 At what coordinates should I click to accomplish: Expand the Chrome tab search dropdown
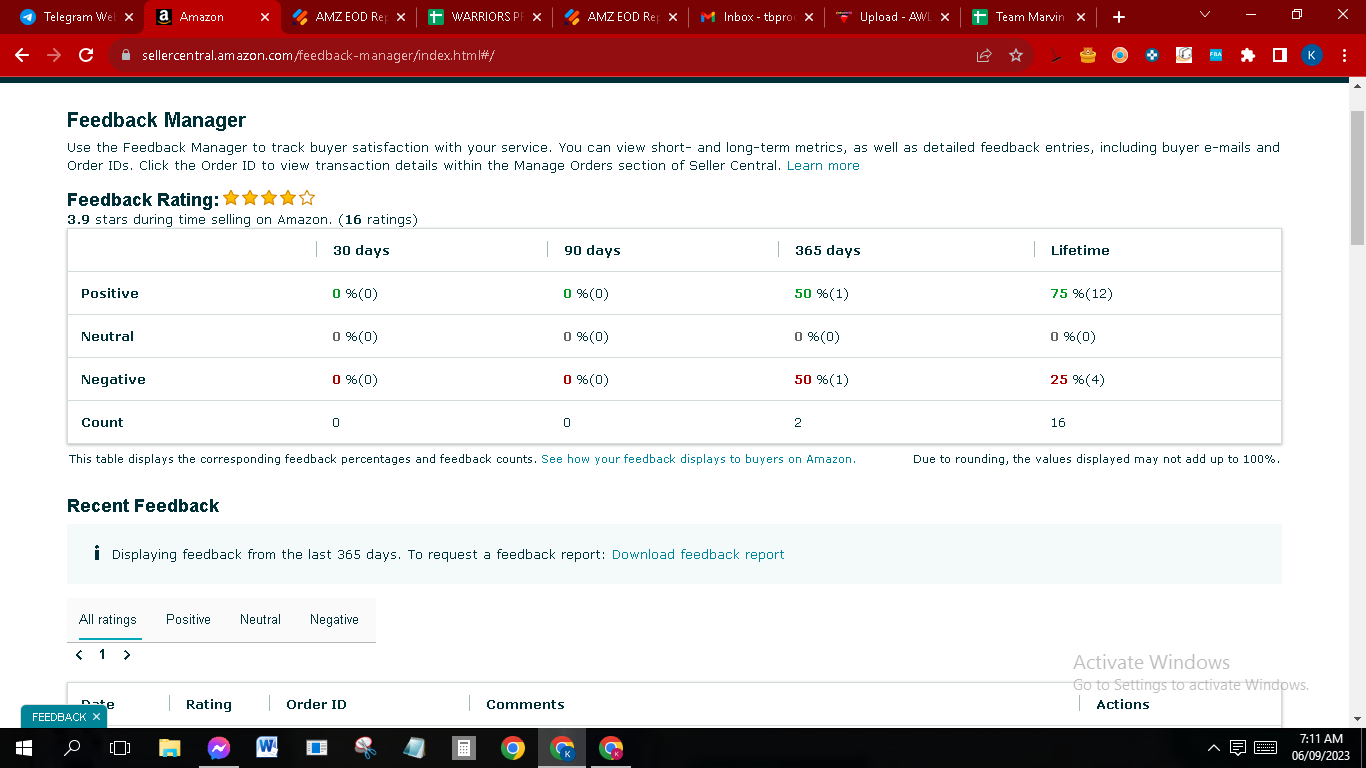point(1205,15)
